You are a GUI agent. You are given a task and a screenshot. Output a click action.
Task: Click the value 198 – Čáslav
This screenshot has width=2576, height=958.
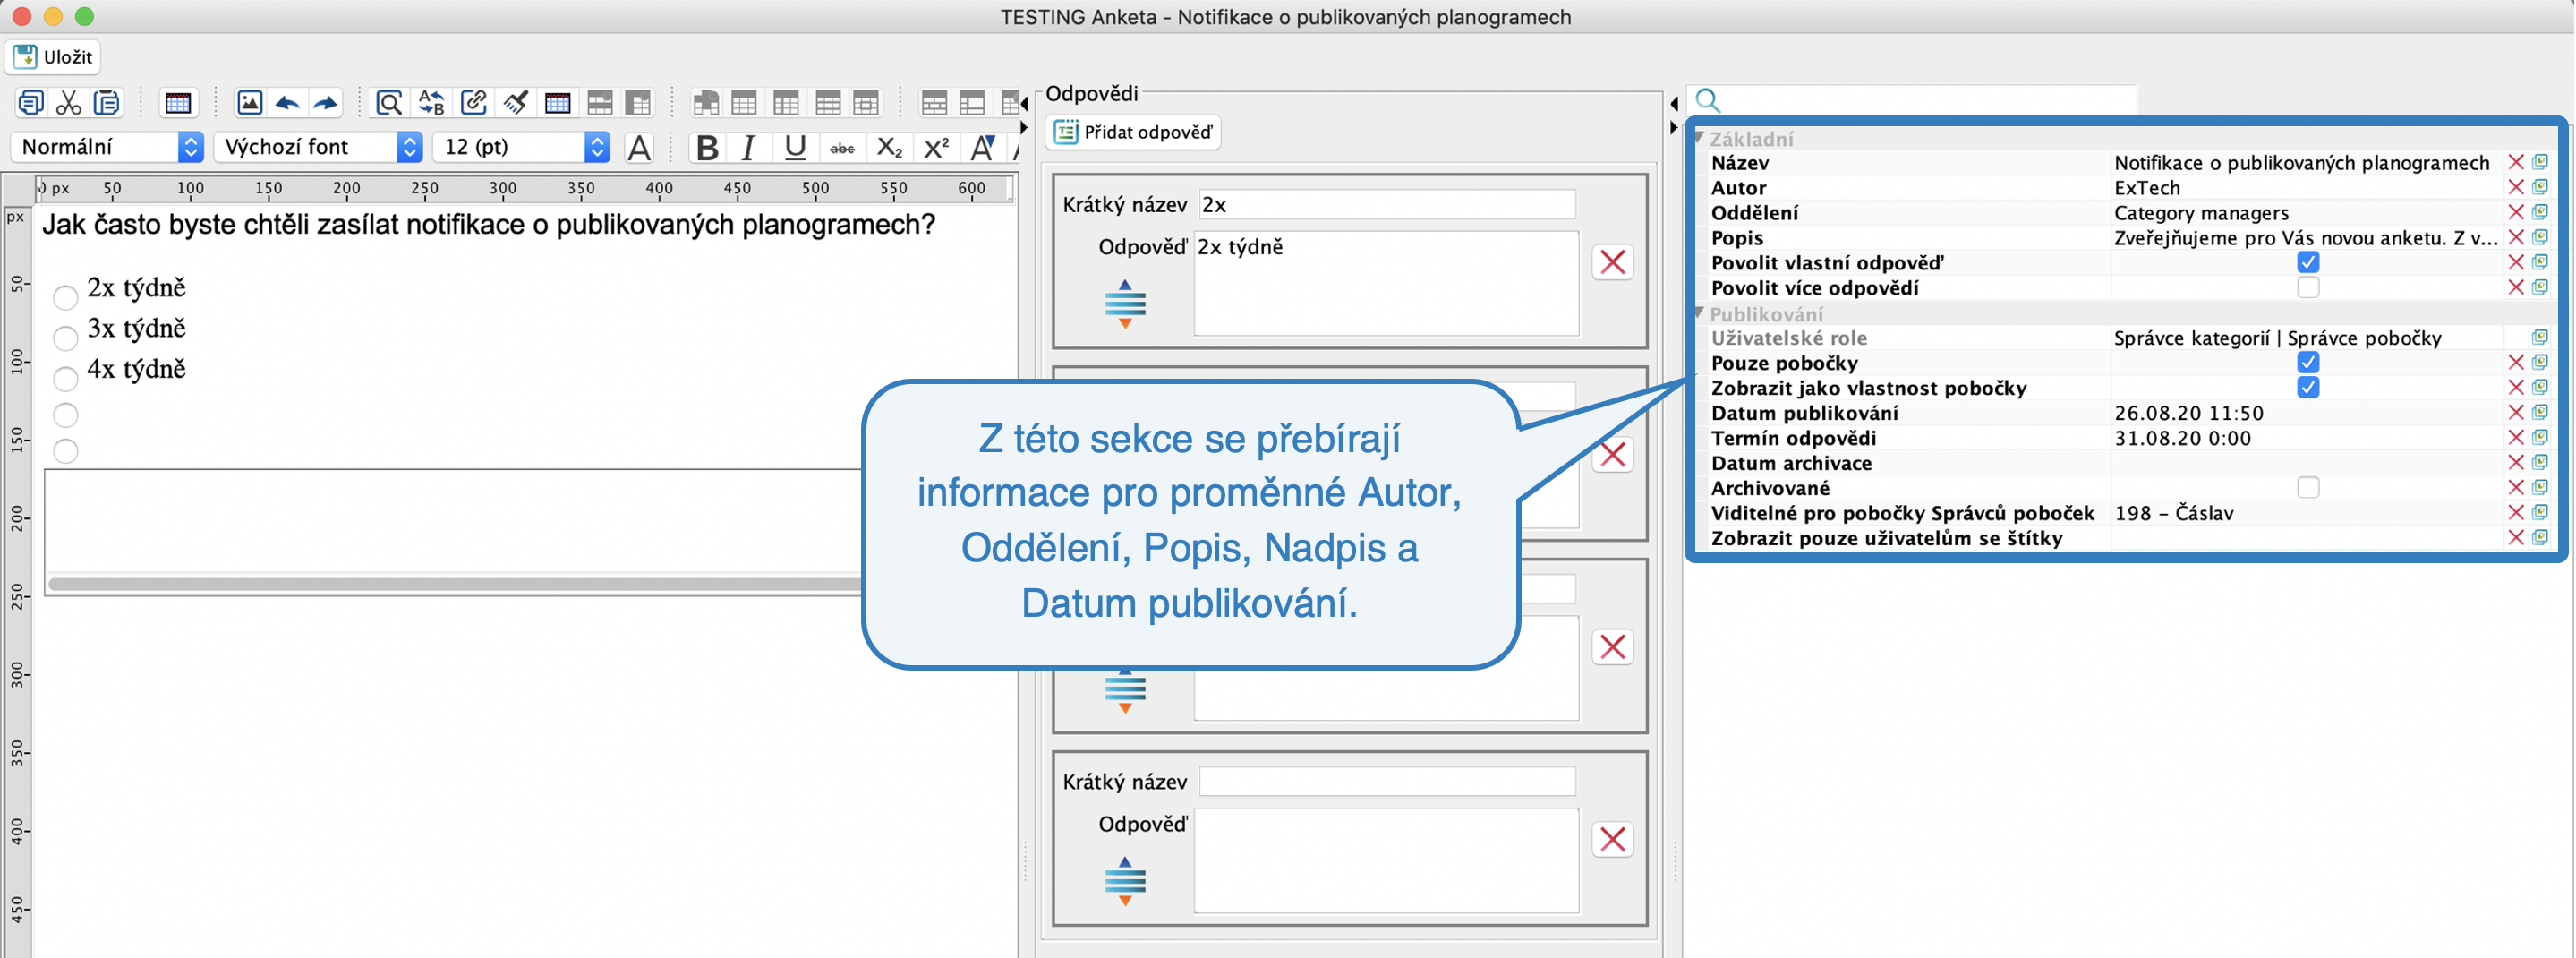tap(2173, 513)
